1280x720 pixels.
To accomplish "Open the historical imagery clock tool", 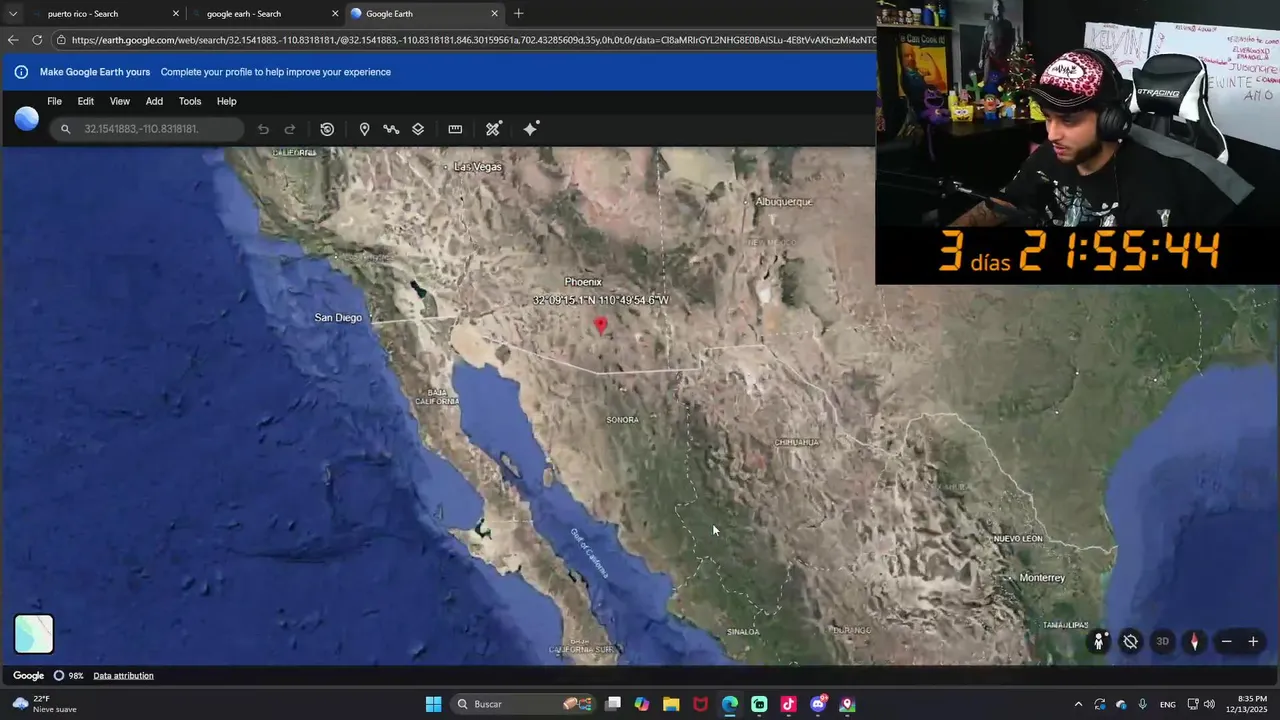I will [327, 129].
